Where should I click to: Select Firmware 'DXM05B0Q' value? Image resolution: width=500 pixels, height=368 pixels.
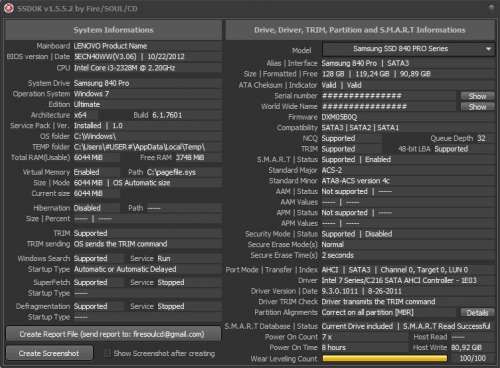pyautogui.click(x=339, y=117)
